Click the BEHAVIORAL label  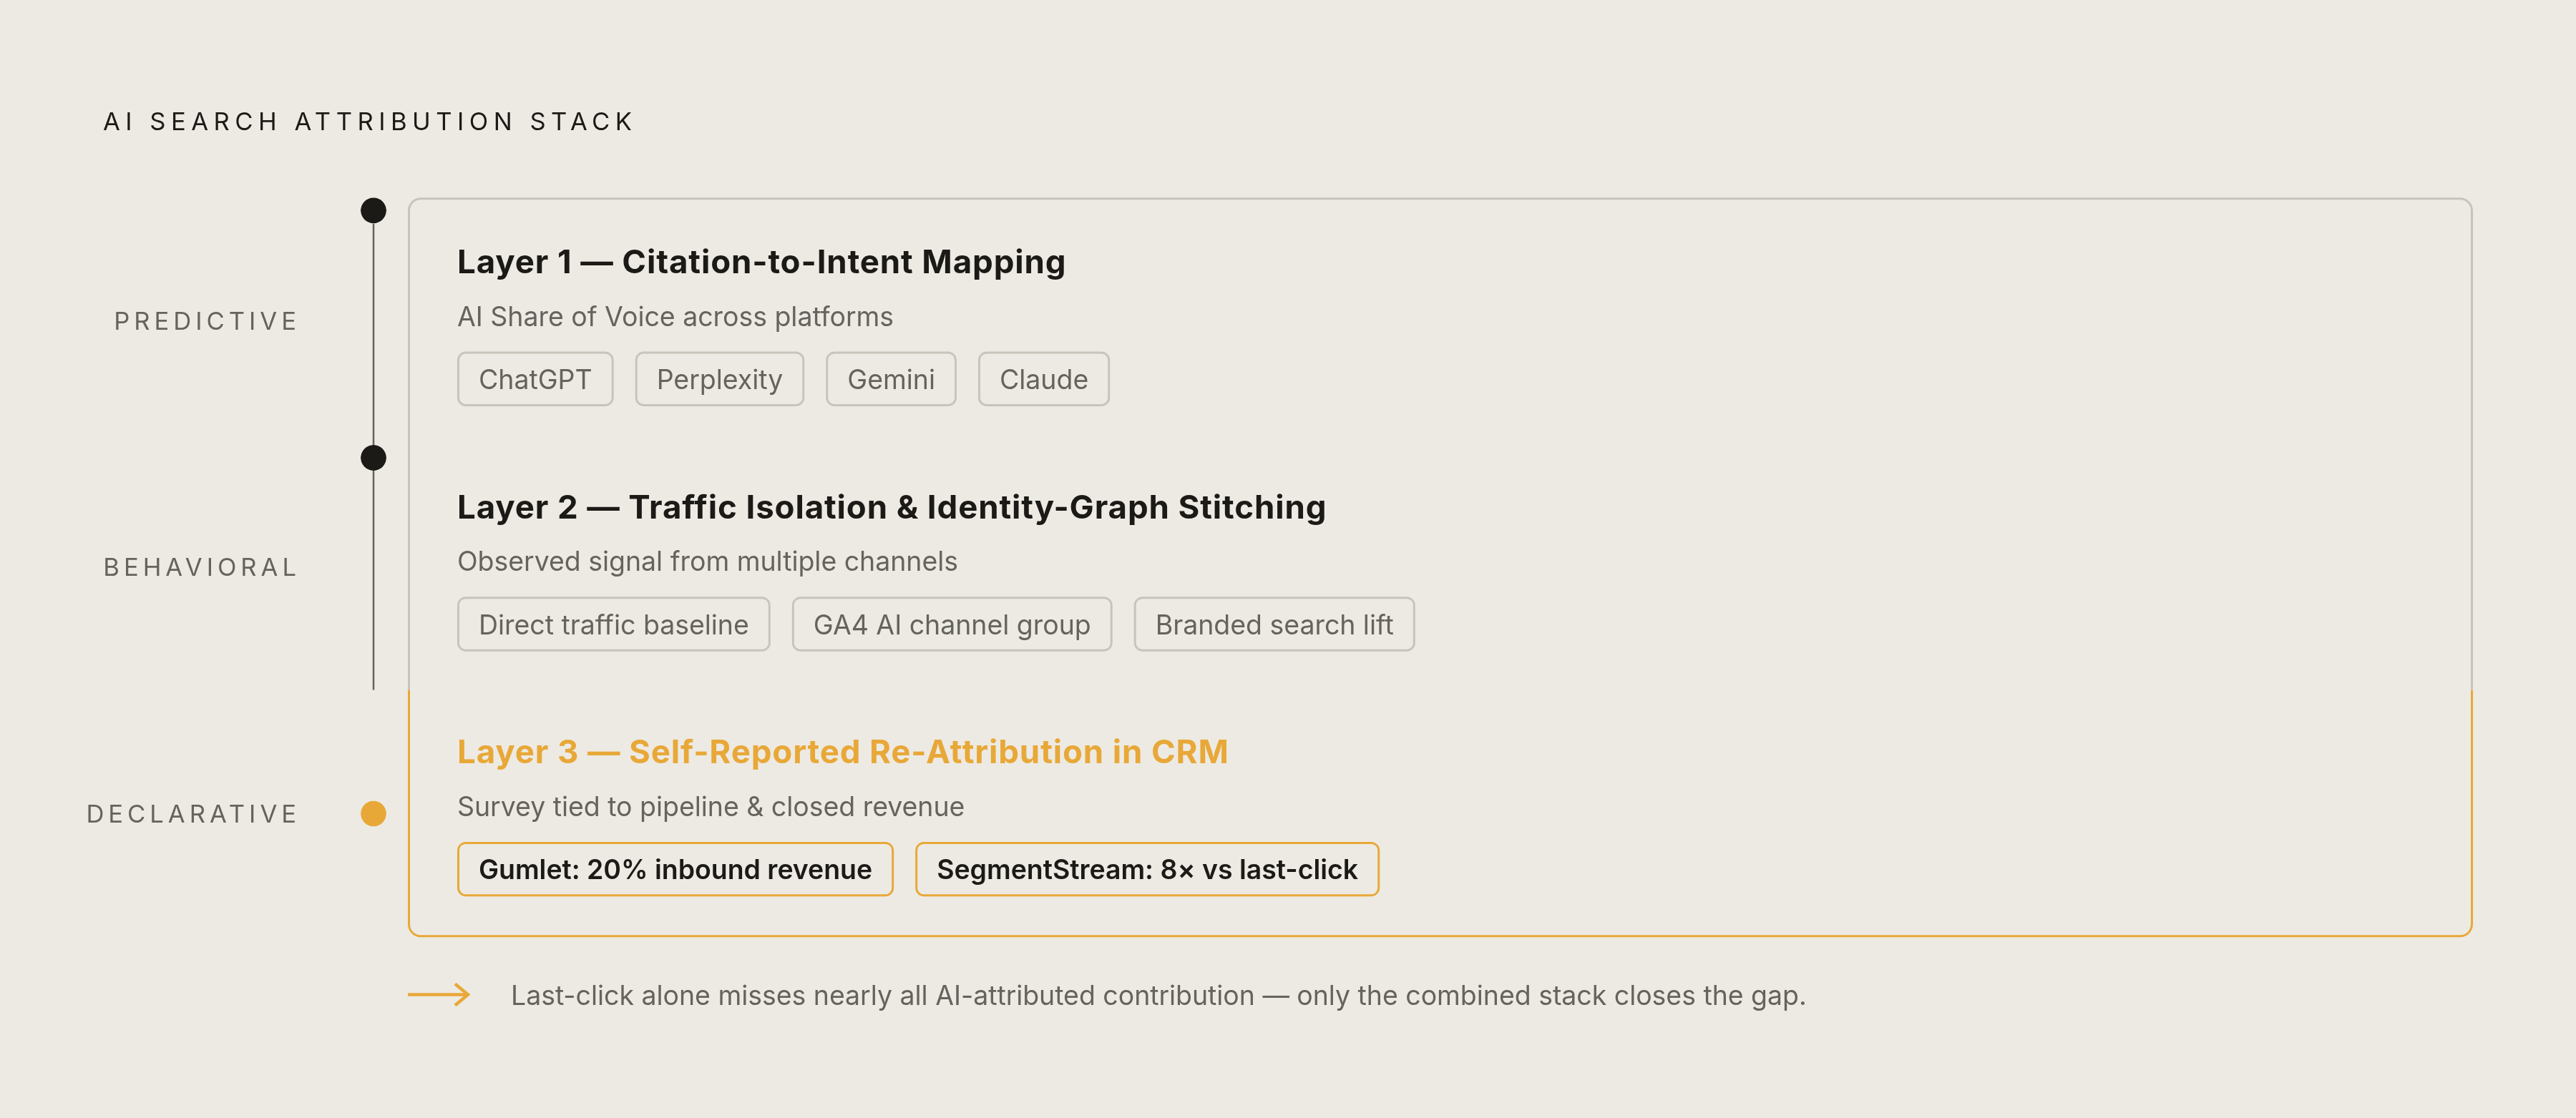201,567
